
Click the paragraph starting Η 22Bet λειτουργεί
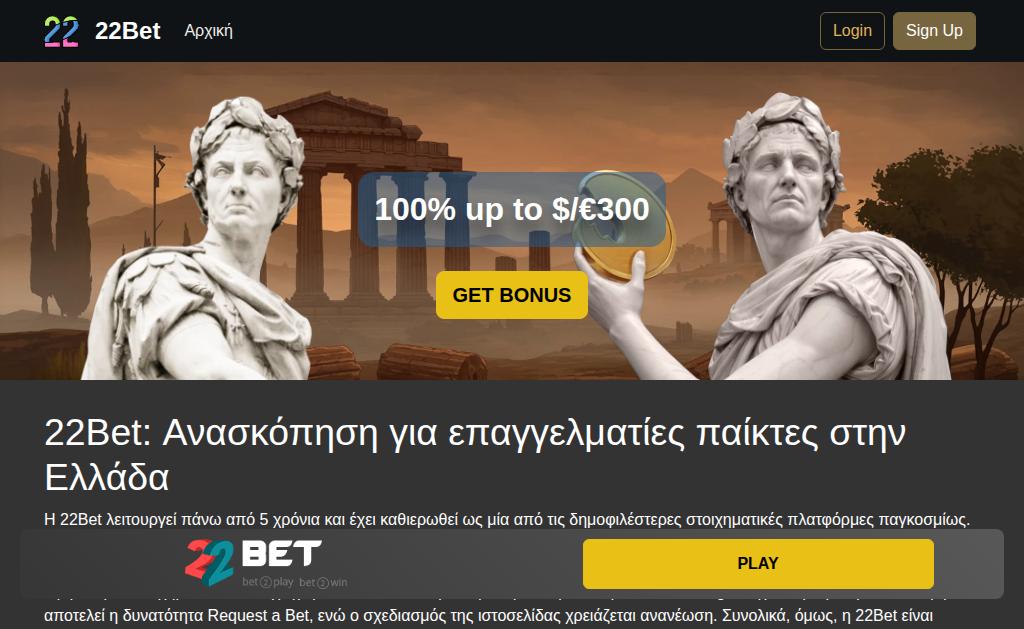[x=507, y=519]
